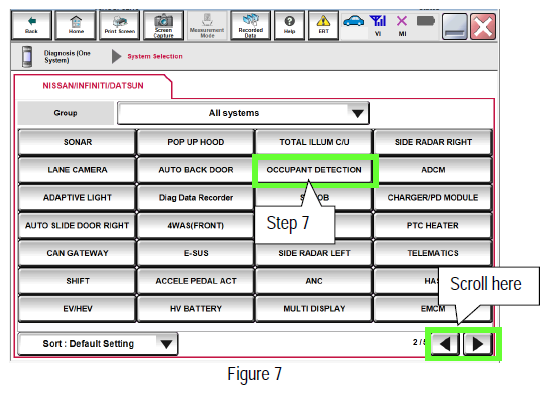Select the EV/HEV system
This screenshot has height=394, width=549.
(77, 309)
